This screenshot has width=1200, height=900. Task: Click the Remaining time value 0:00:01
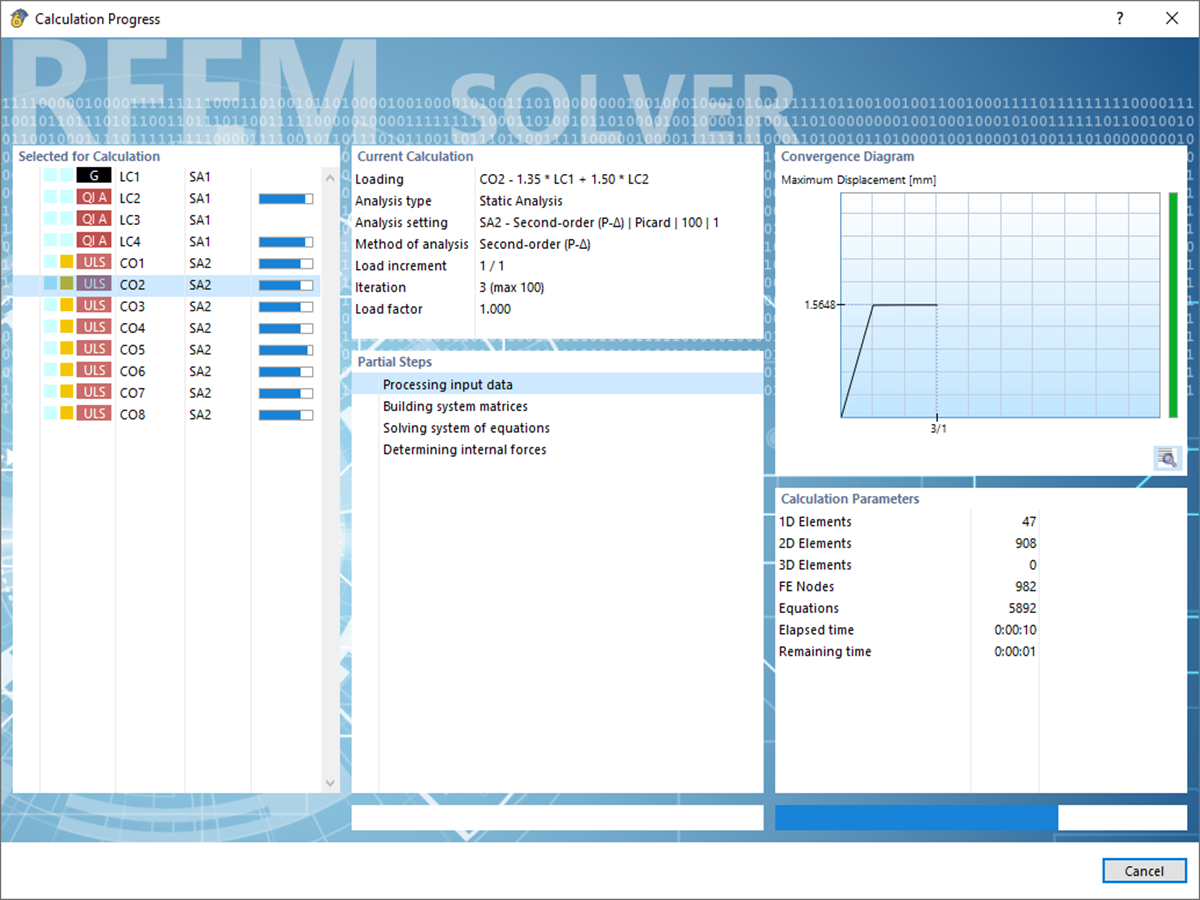coord(1015,651)
